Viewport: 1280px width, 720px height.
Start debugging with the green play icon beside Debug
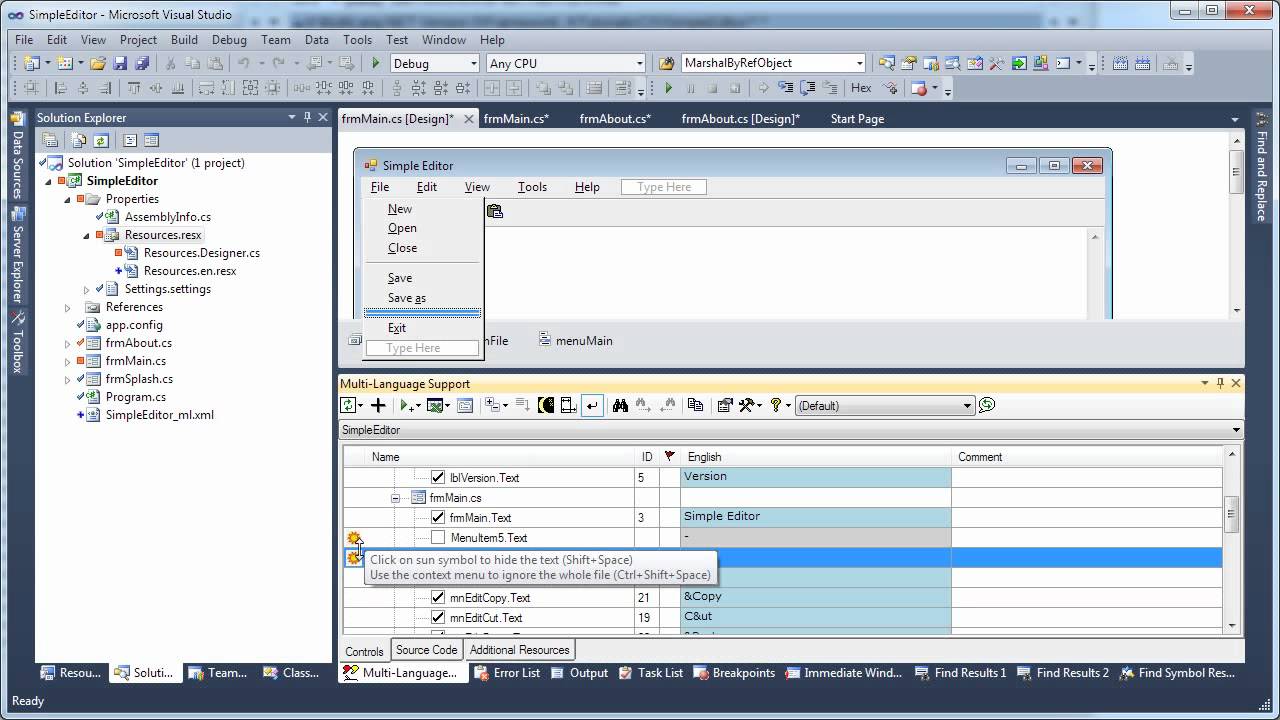point(376,63)
